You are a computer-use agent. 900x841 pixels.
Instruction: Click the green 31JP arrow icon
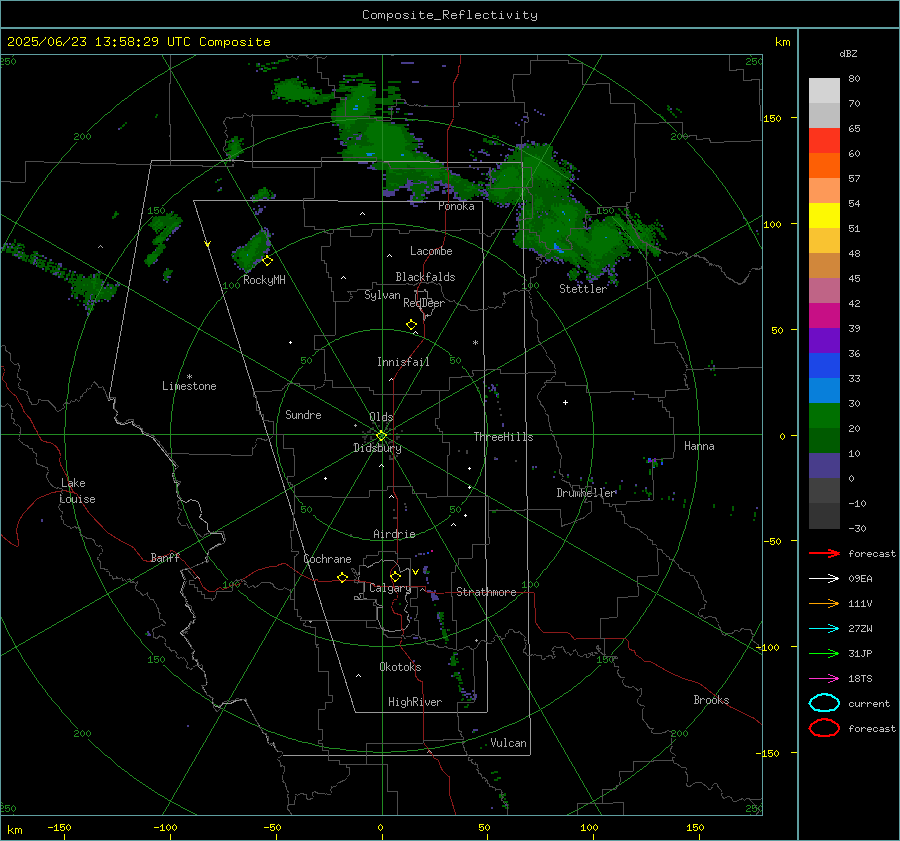pos(824,653)
